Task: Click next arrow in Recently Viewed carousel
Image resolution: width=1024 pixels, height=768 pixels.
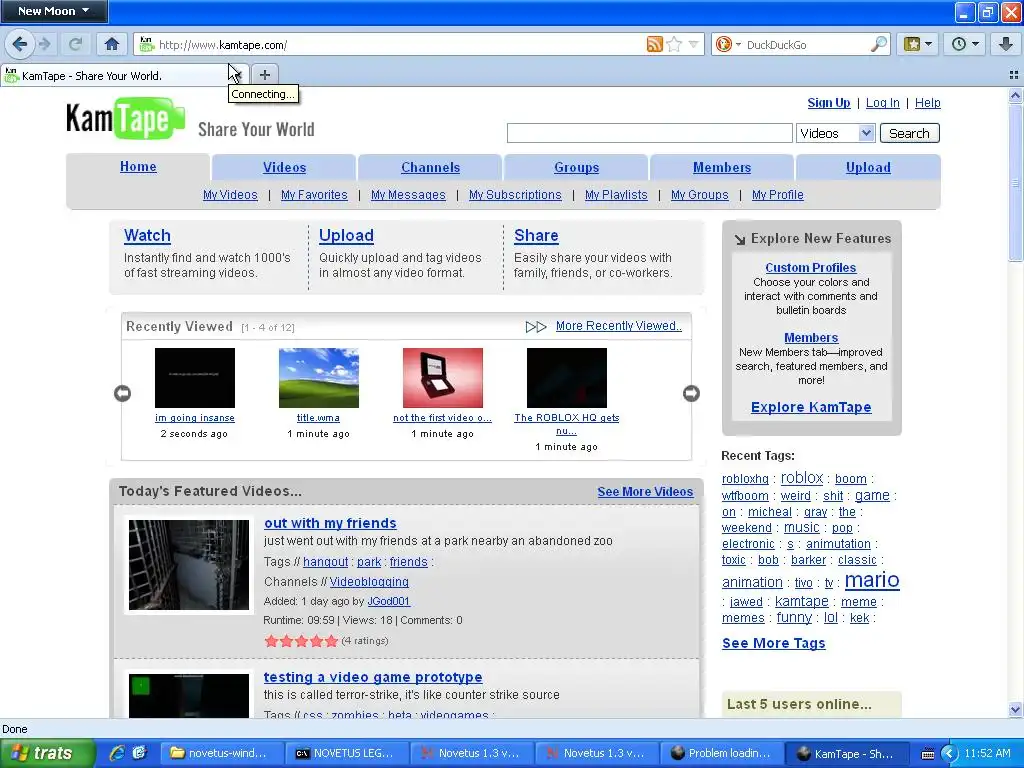Action: click(x=691, y=393)
